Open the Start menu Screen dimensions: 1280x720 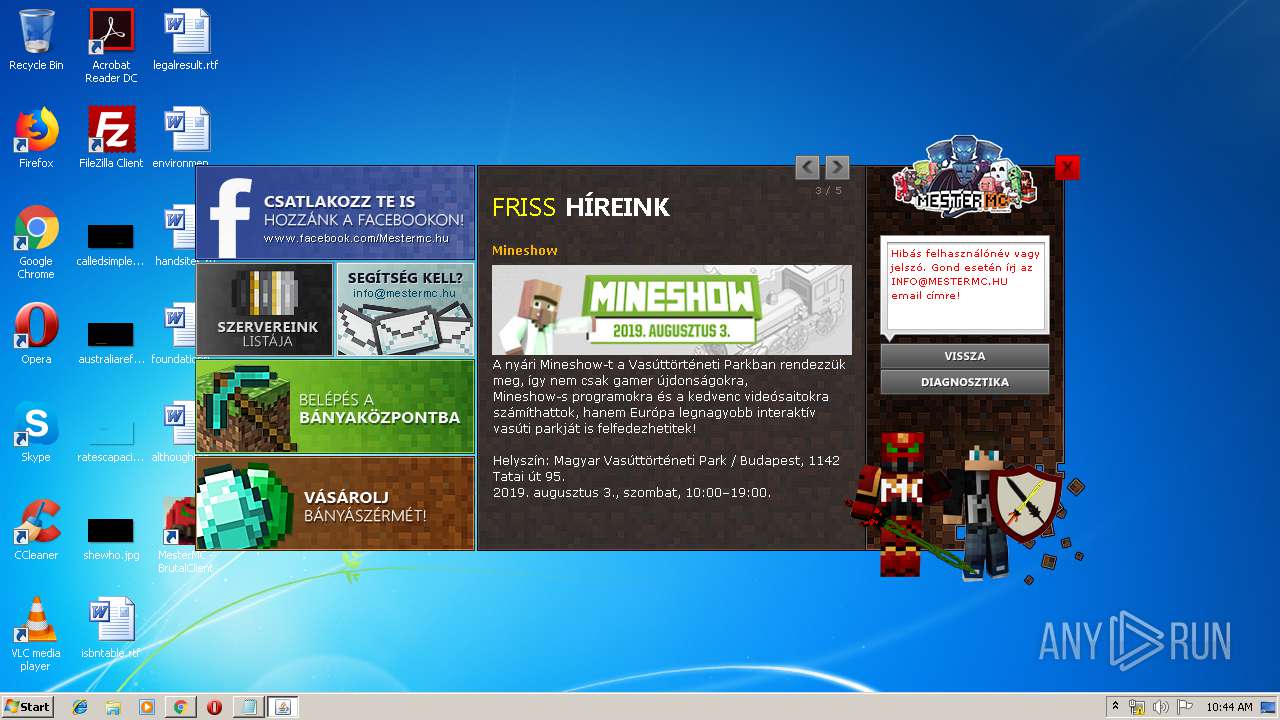pyautogui.click(x=27, y=706)
